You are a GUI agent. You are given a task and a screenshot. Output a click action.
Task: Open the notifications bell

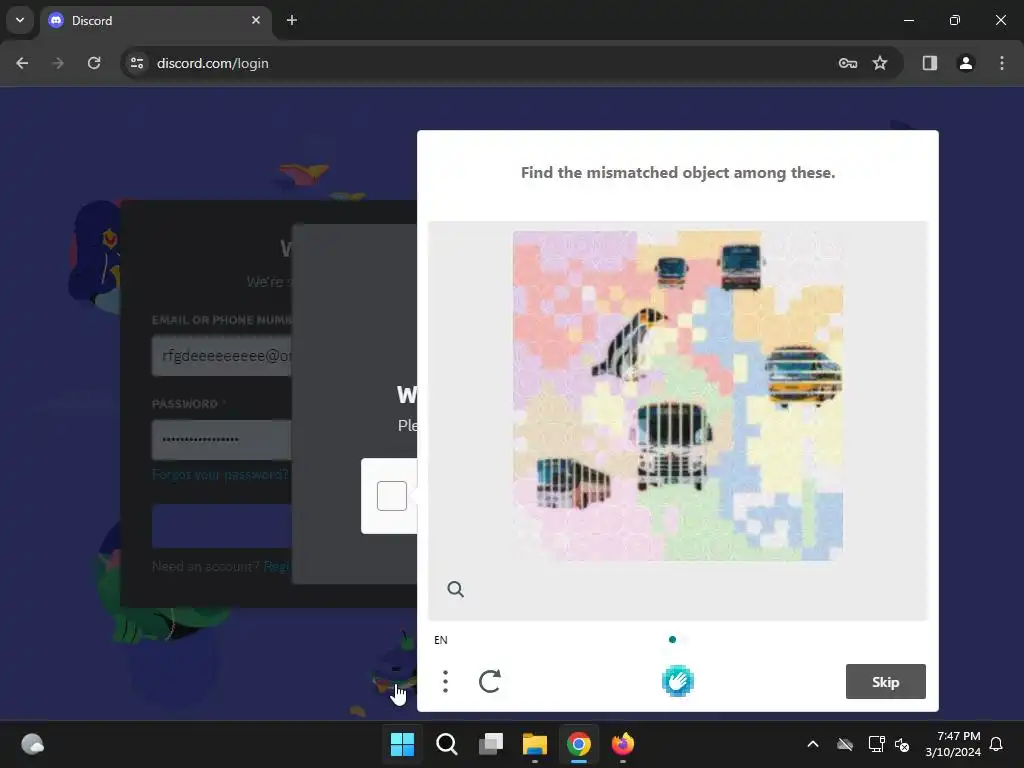(997, 744)
